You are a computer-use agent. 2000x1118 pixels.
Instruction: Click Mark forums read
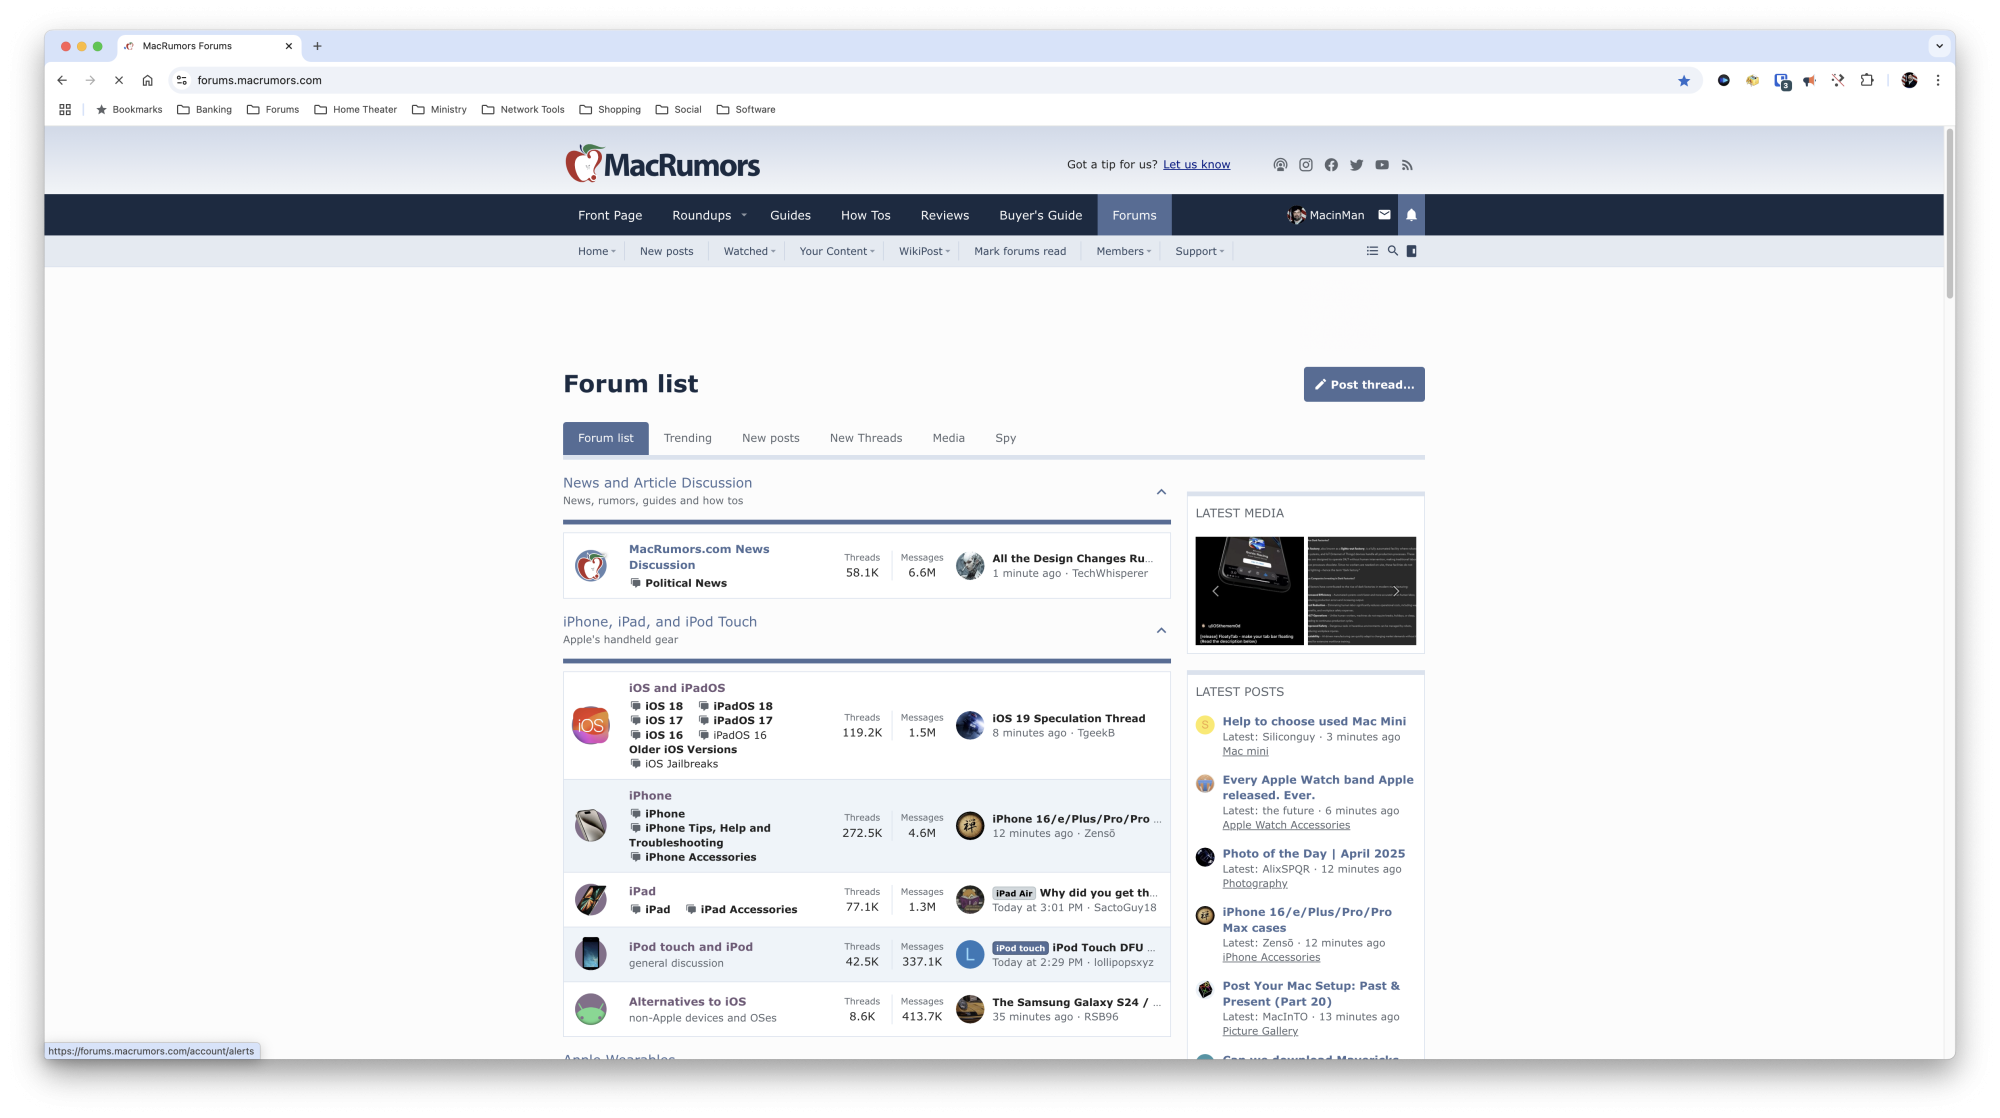(1020, 251)
